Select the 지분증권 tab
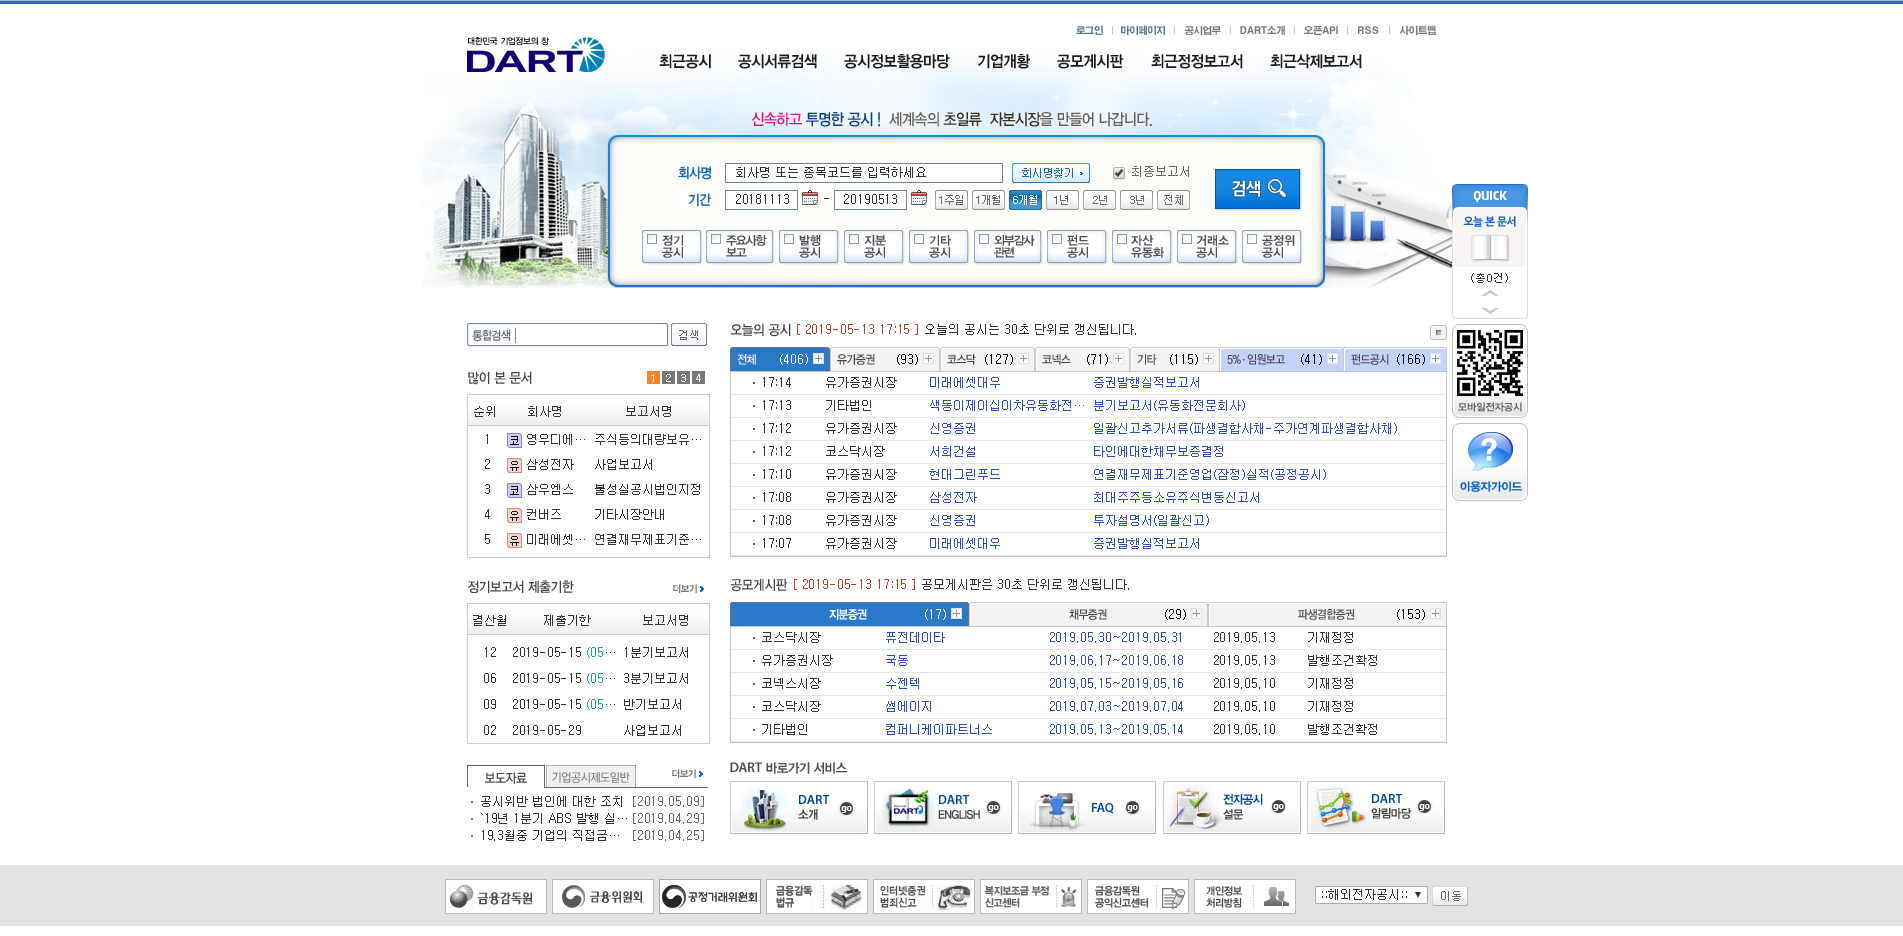1903x936 pixels. [x=848, y=614]
